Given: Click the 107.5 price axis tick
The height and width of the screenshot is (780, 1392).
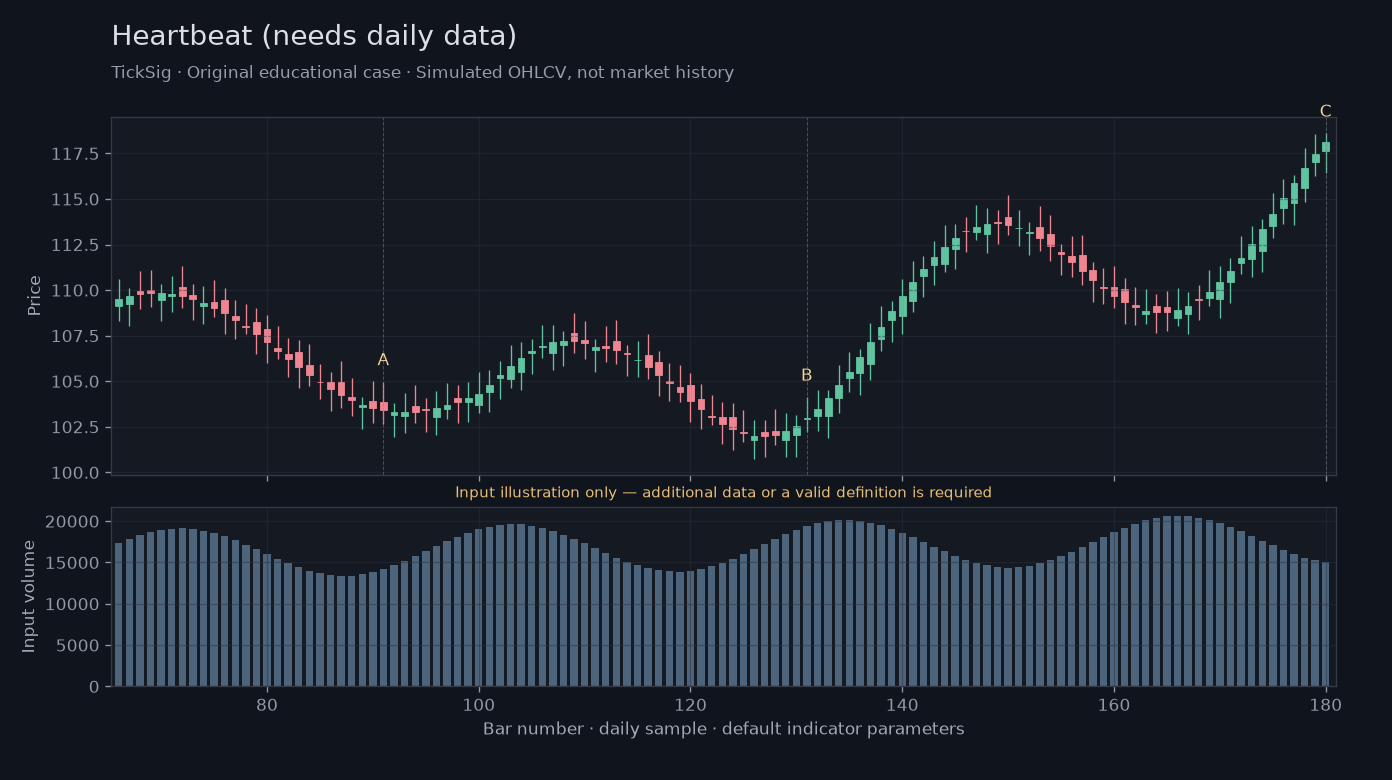Looking at the screenshot, I should coord(75,336).
